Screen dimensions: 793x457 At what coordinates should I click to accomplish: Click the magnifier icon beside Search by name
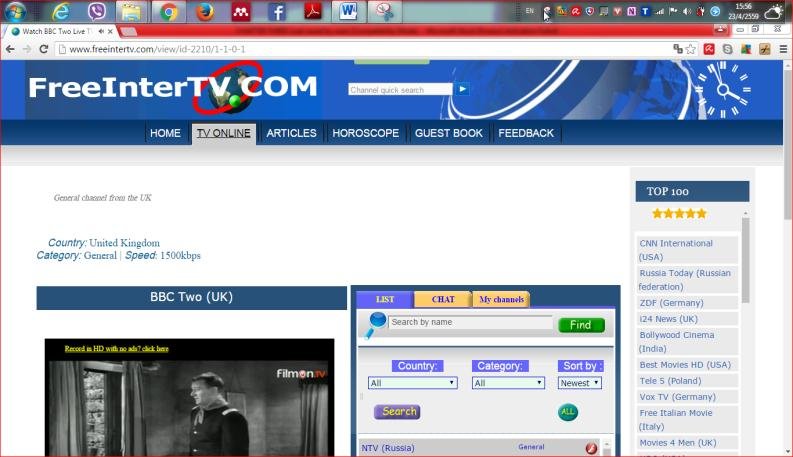(x=375, y=325)
